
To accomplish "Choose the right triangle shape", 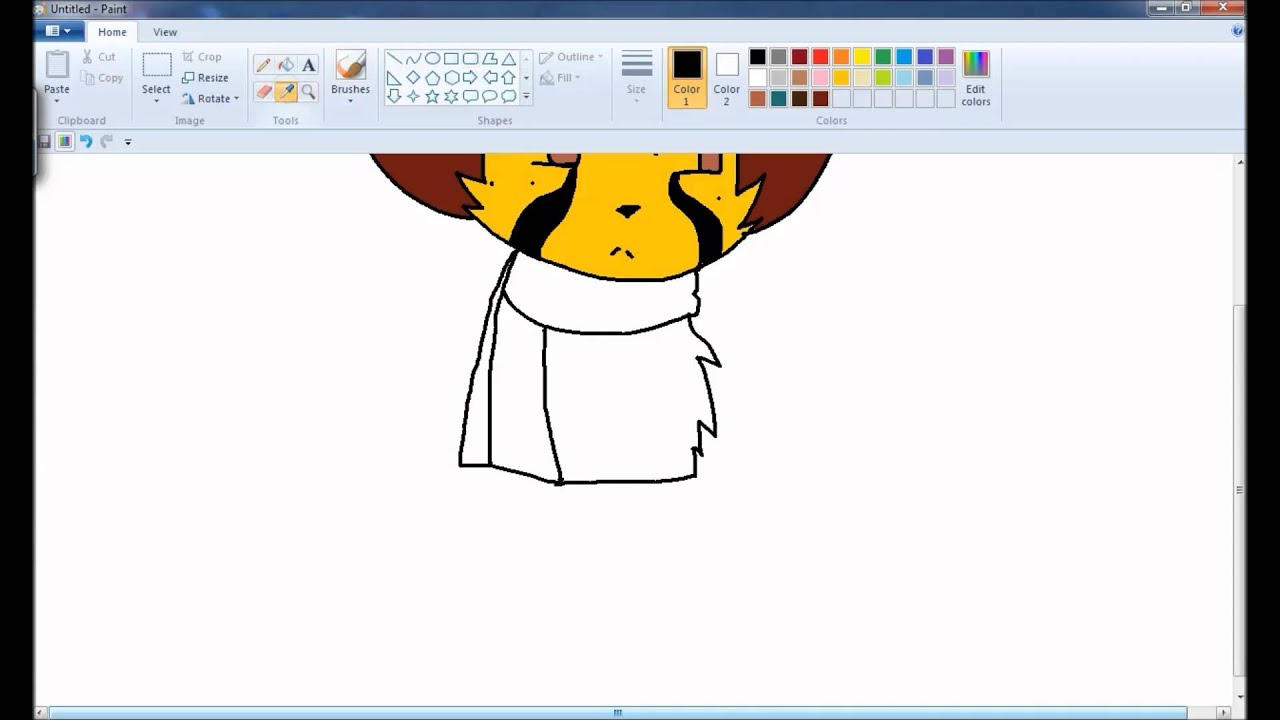I will [x=394, y=78].
